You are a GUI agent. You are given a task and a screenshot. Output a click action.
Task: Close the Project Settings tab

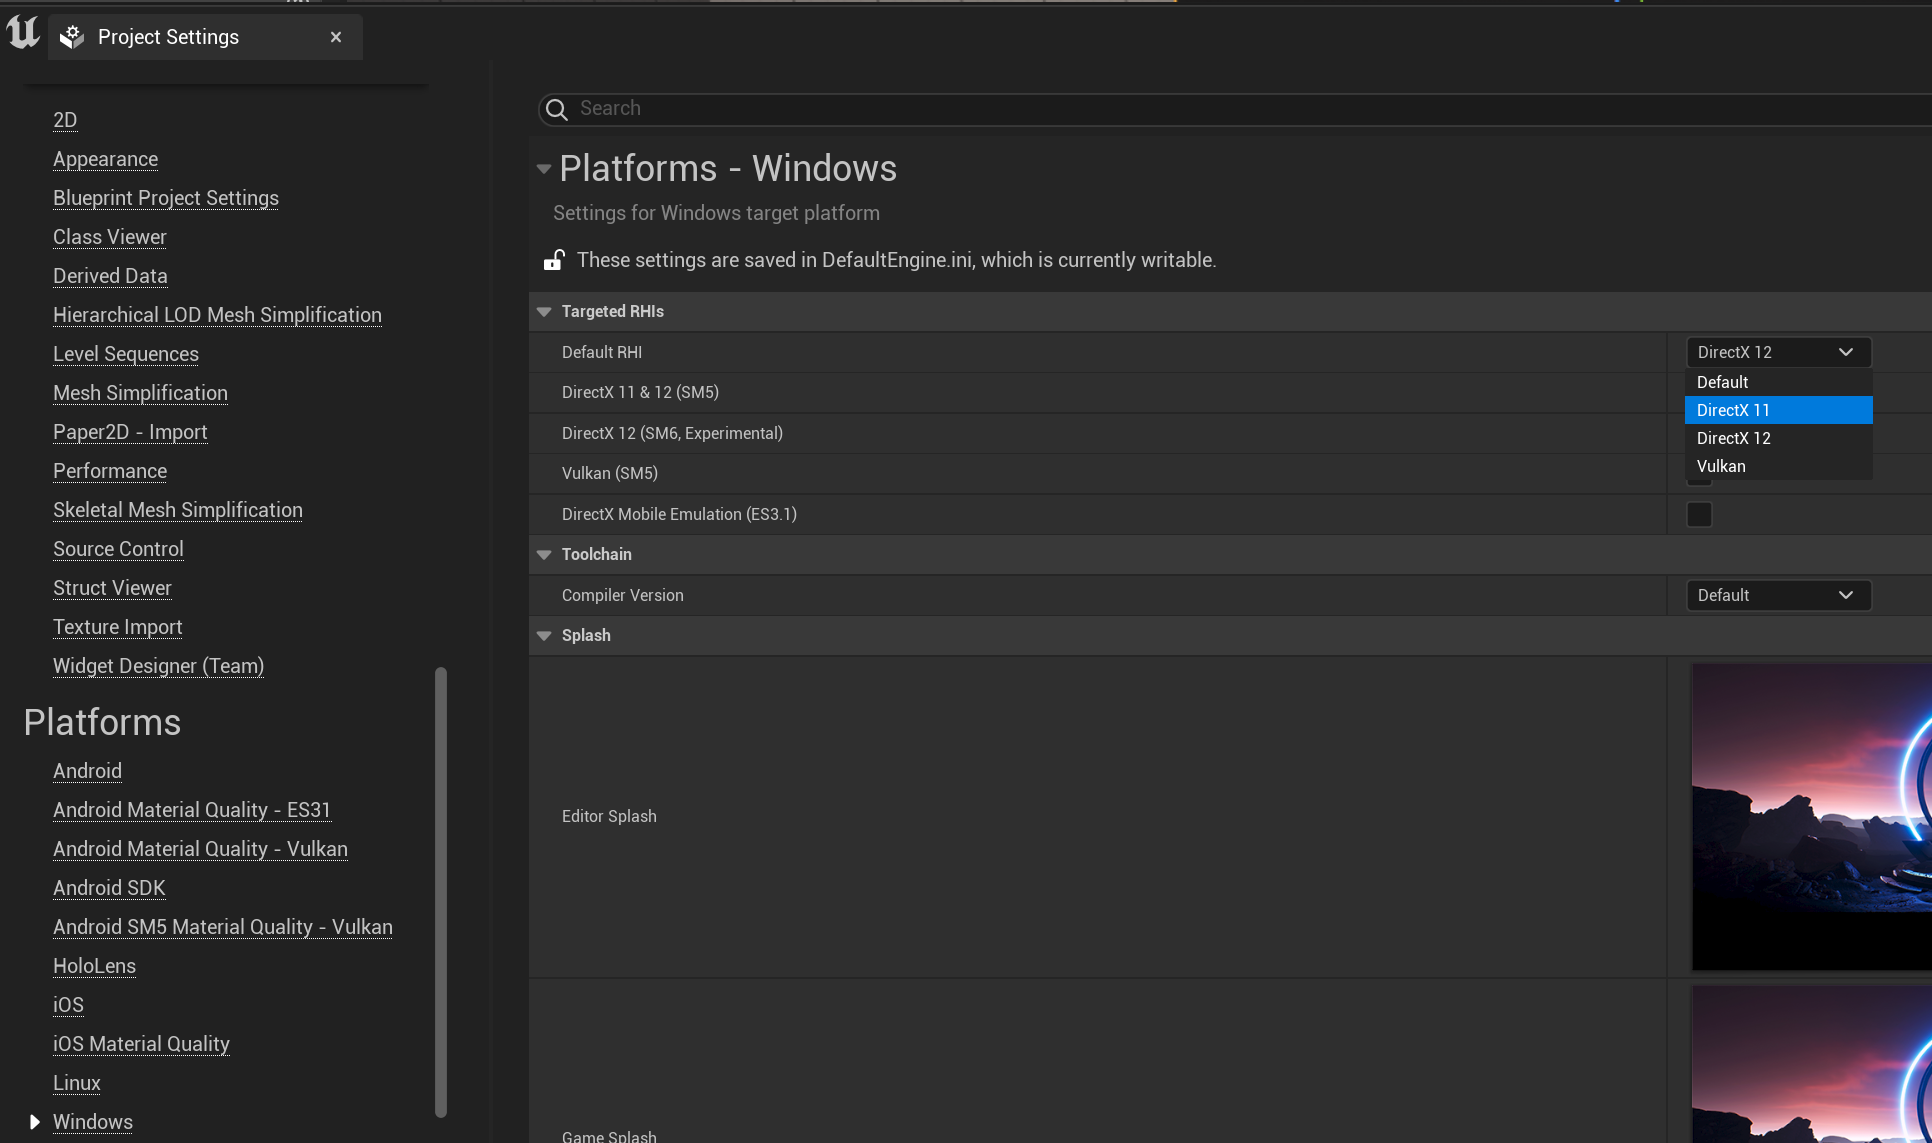(336, 37)
